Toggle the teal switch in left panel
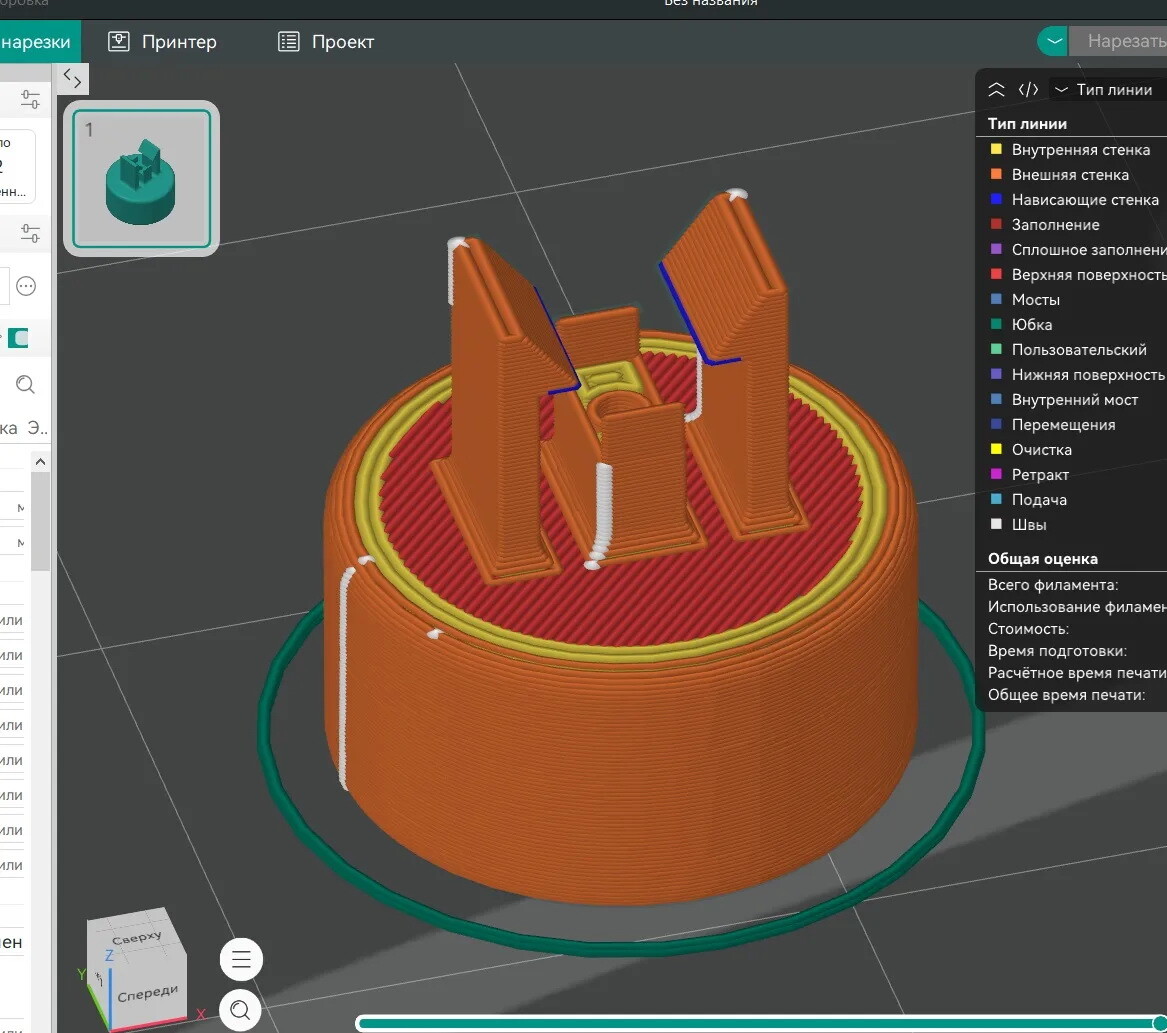1167x1033 pixels. click(18, 338)
